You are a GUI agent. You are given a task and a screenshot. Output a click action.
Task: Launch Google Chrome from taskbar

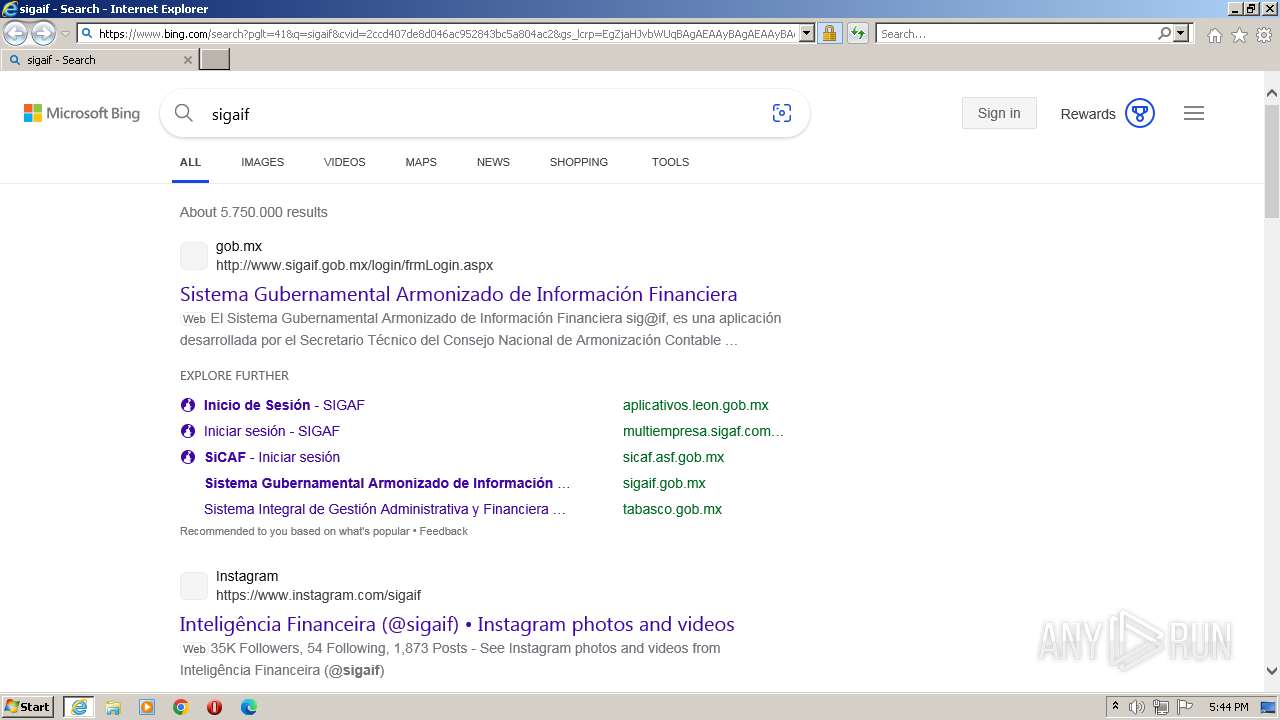click(x=181, y=707)
